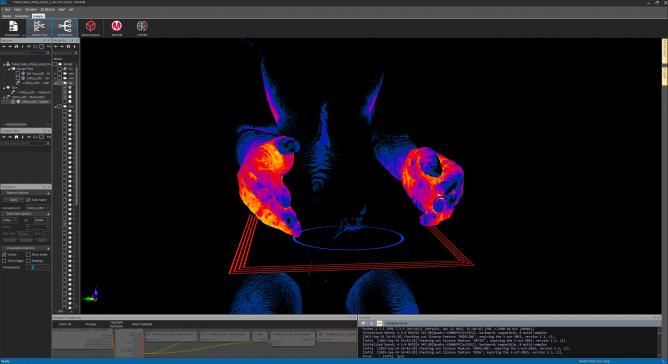Toggle the Auto Apply checkbox
This screenshot has width=668, height=364.
point(29,199)
